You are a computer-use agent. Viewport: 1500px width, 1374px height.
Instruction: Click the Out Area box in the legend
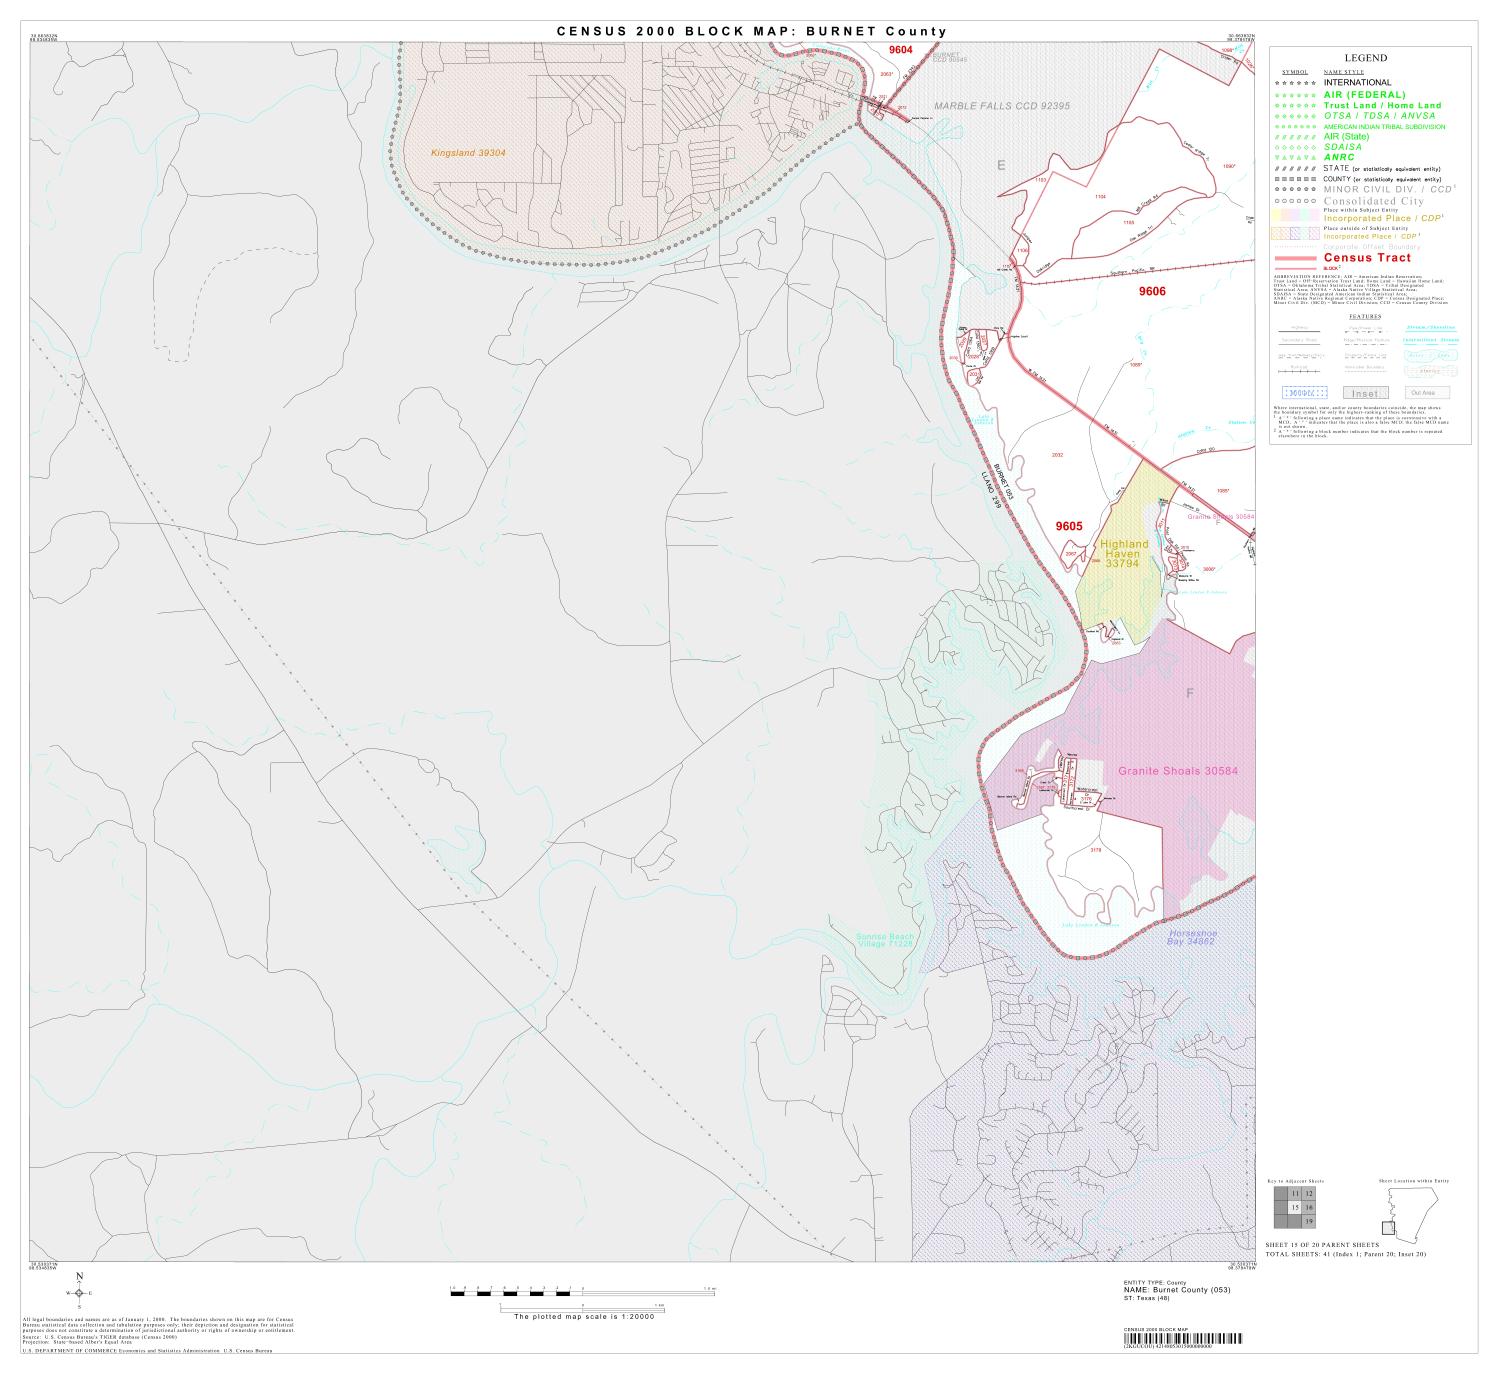coord(1427,392)
